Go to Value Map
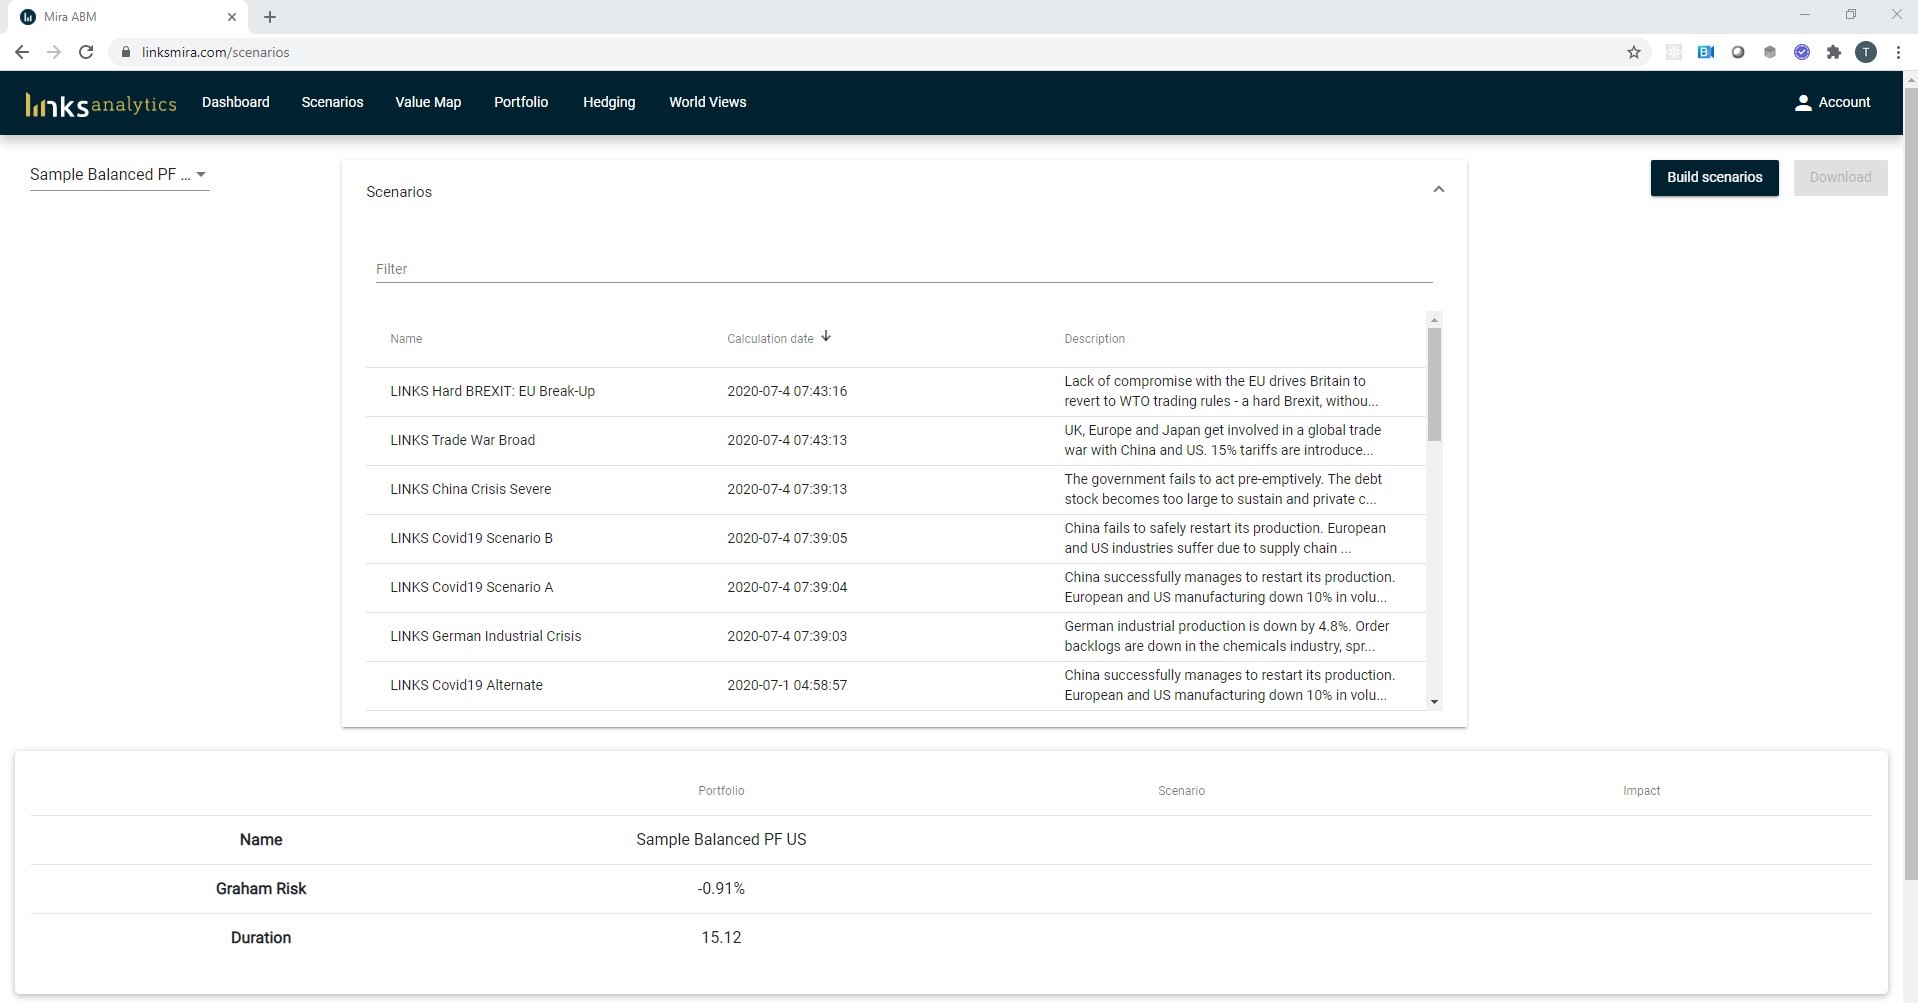This screenshot has width=1918, height=1003. pyautogui.click(x=428, y=102)
